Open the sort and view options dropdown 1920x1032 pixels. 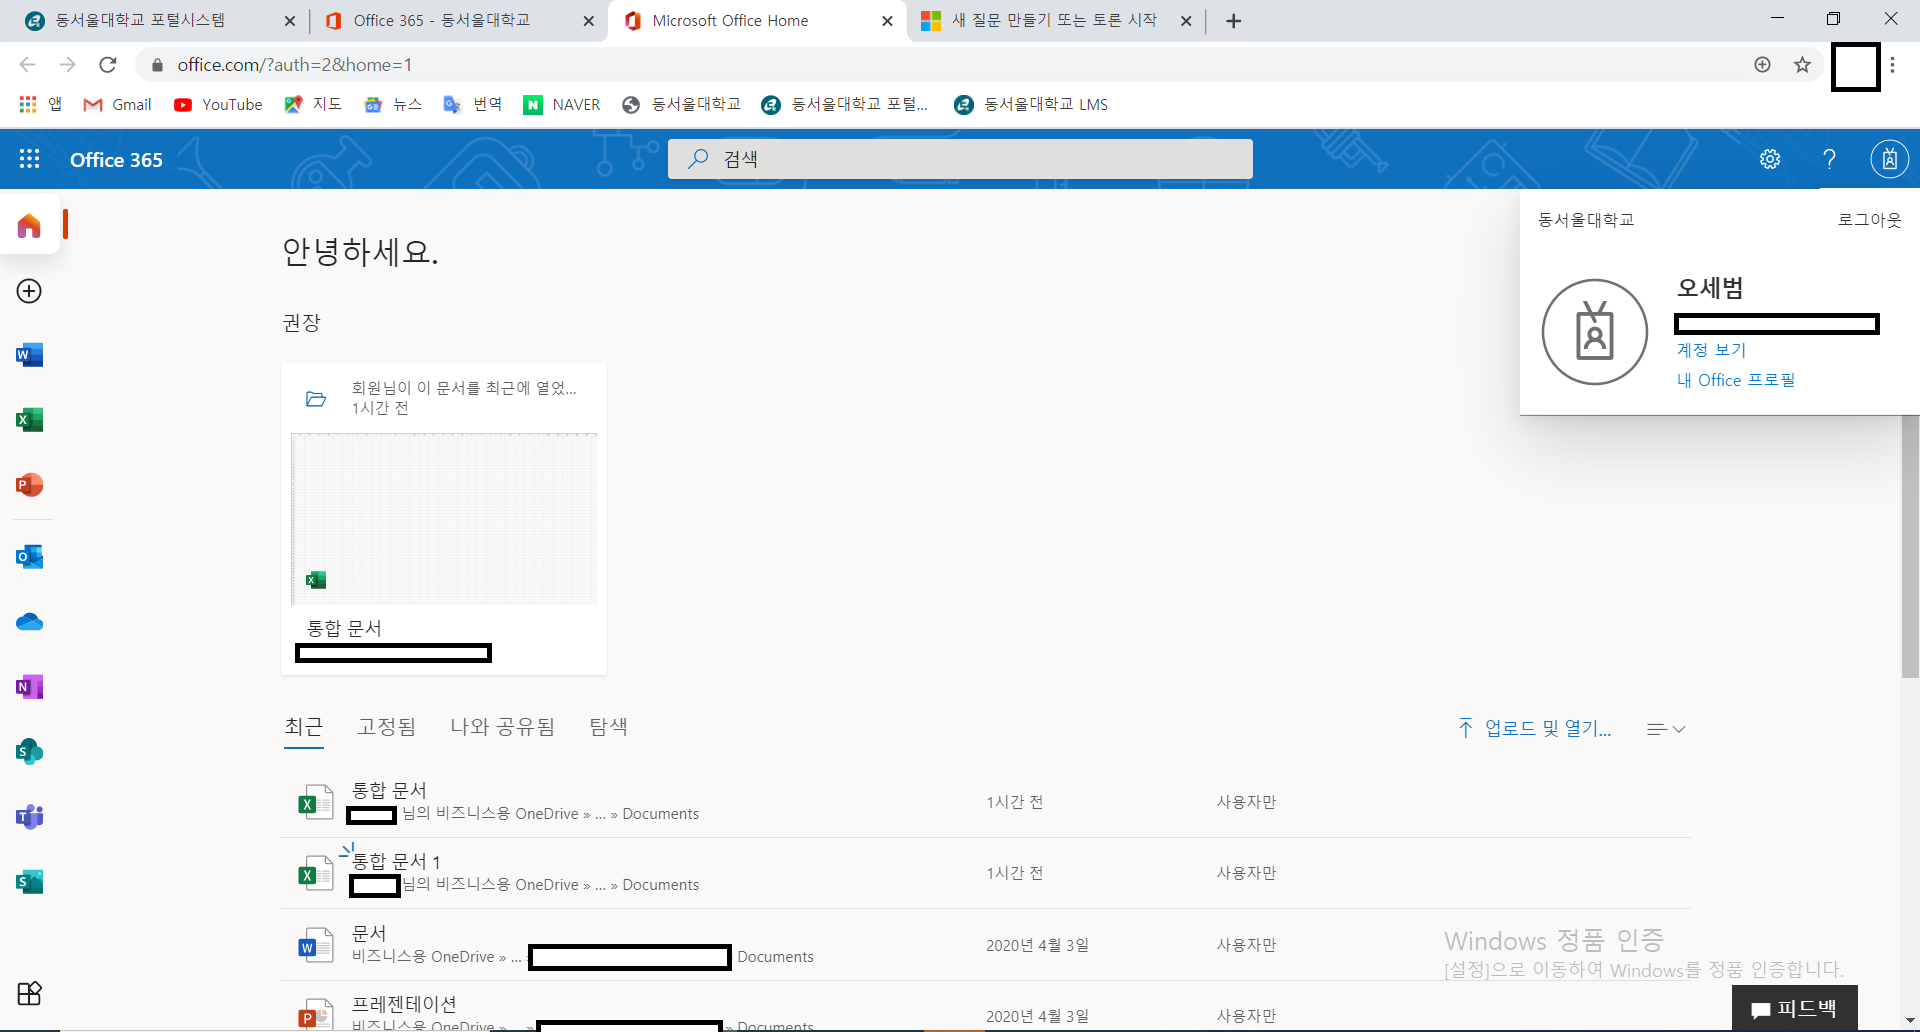tap(1666, 729)
